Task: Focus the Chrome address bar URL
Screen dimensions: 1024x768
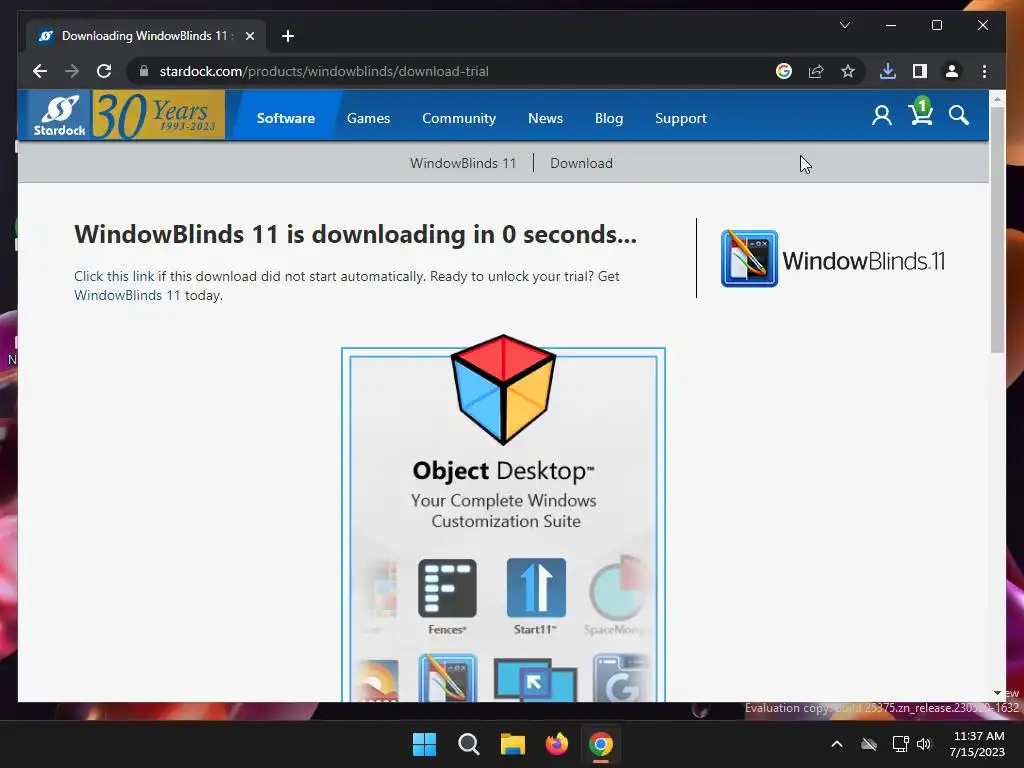Action: [324, 71]
